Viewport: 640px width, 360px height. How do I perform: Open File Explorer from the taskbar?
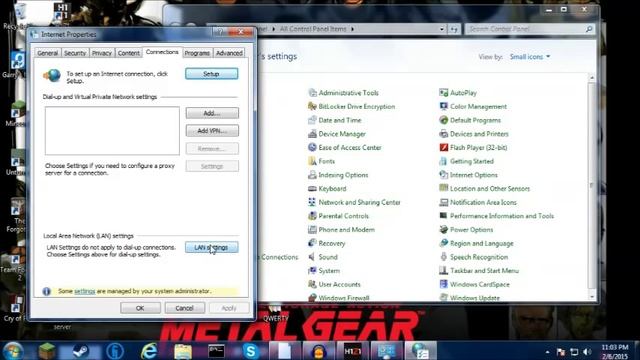tap(183, 351)
